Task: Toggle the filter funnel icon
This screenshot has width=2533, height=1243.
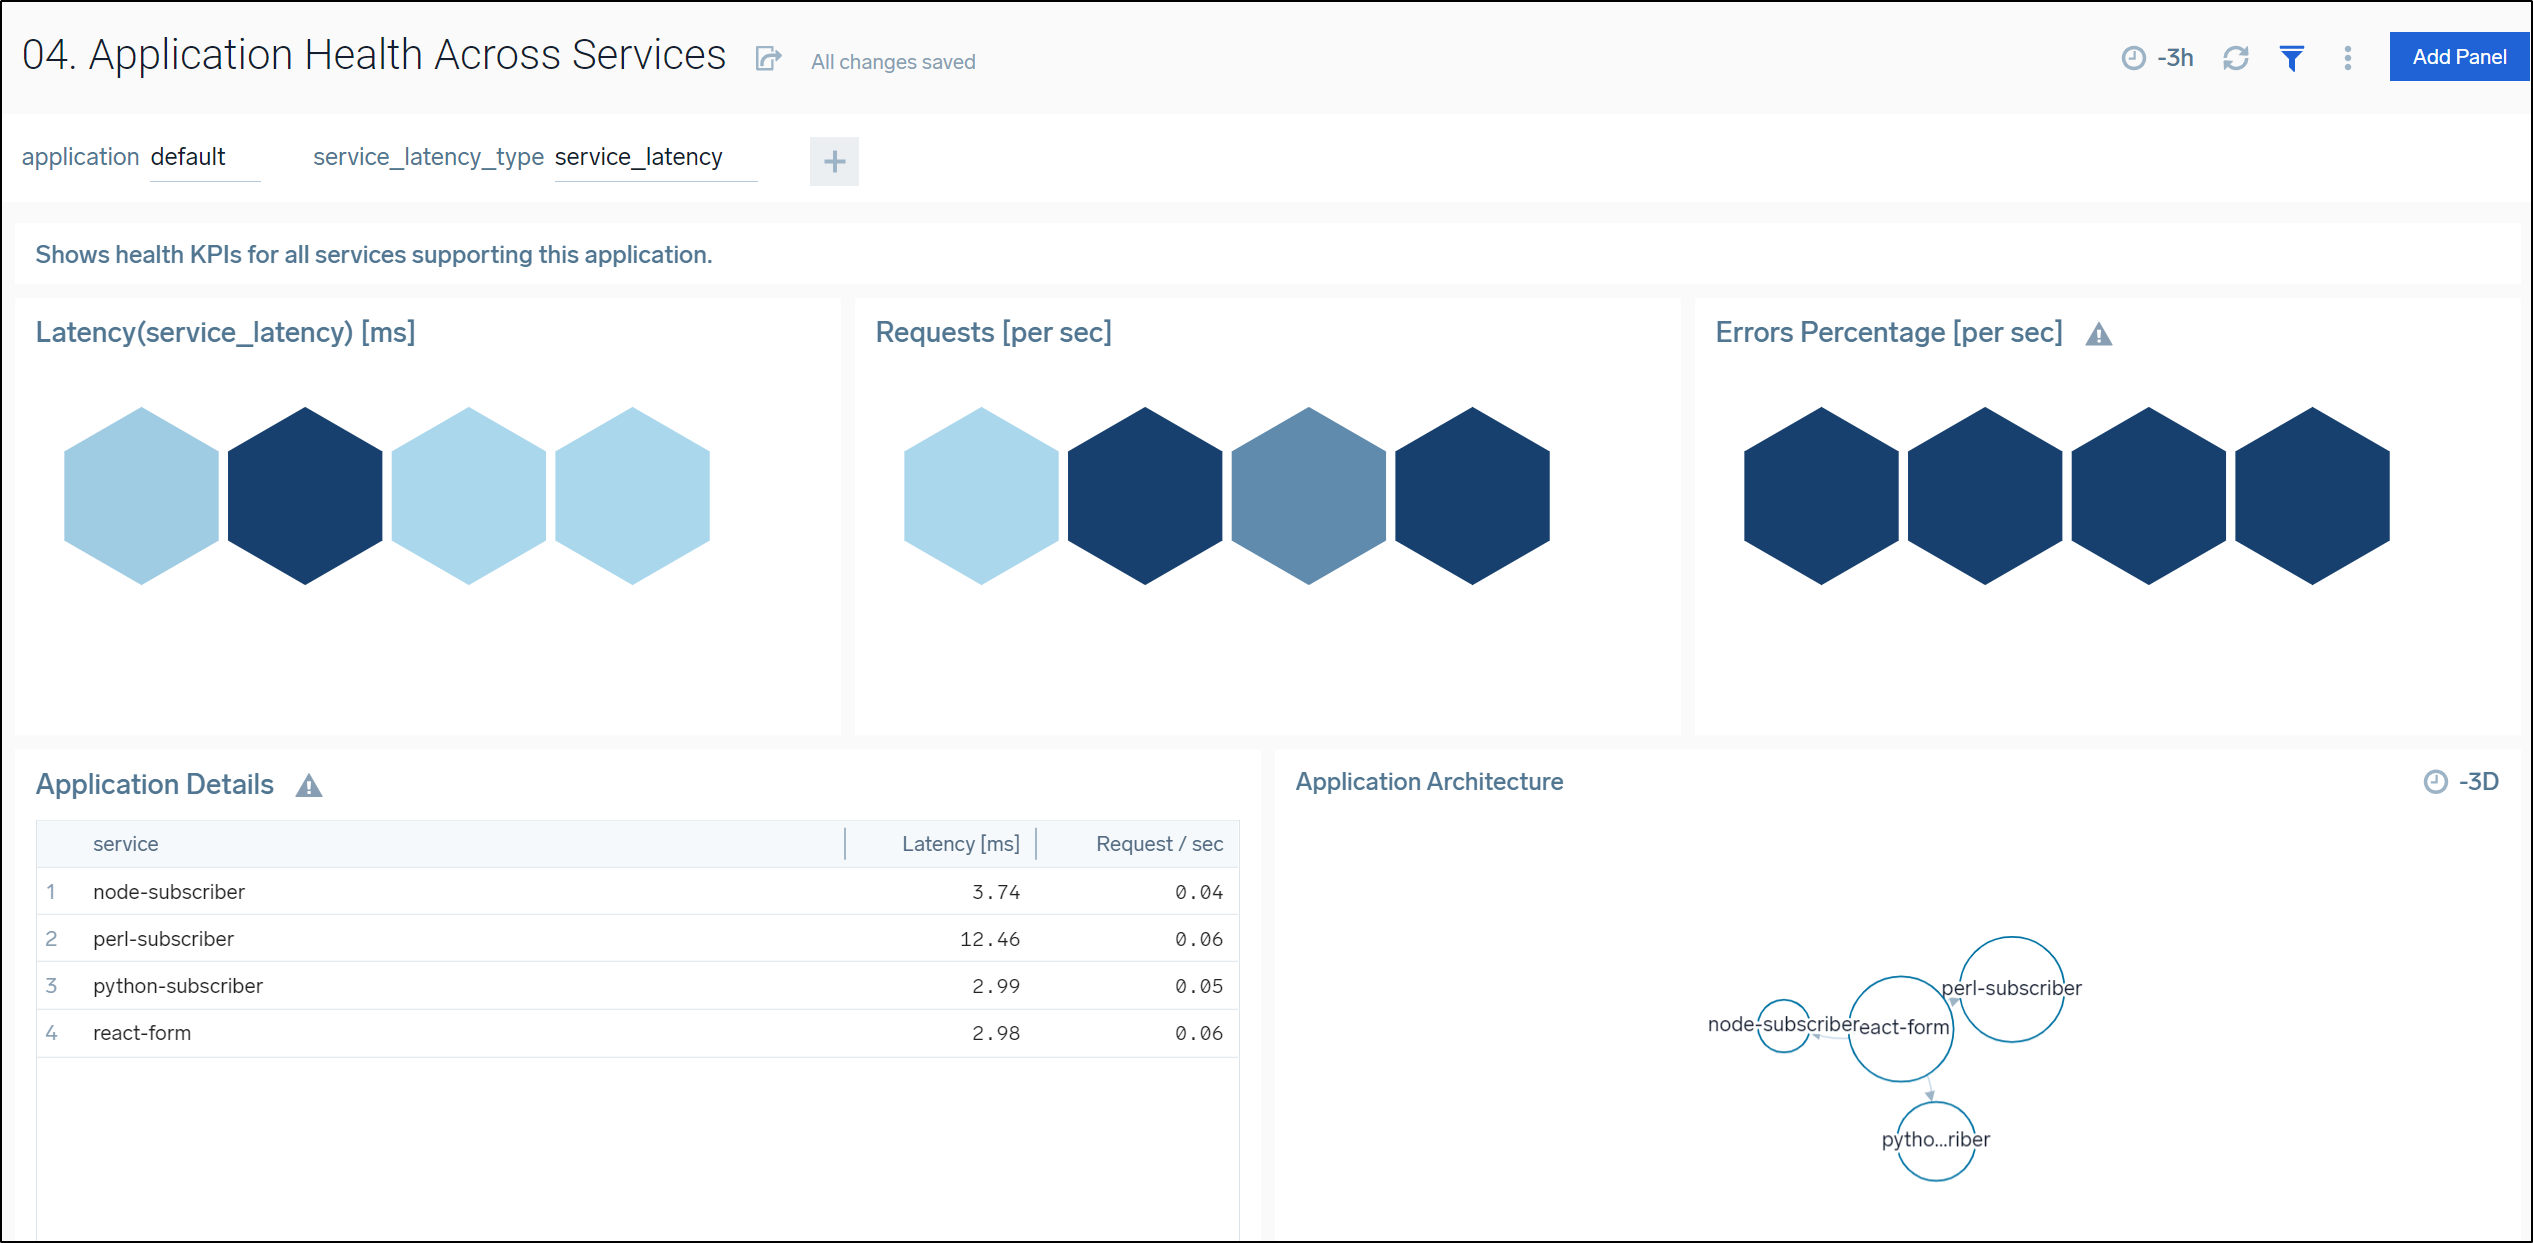Action: tap(2292, 58)
